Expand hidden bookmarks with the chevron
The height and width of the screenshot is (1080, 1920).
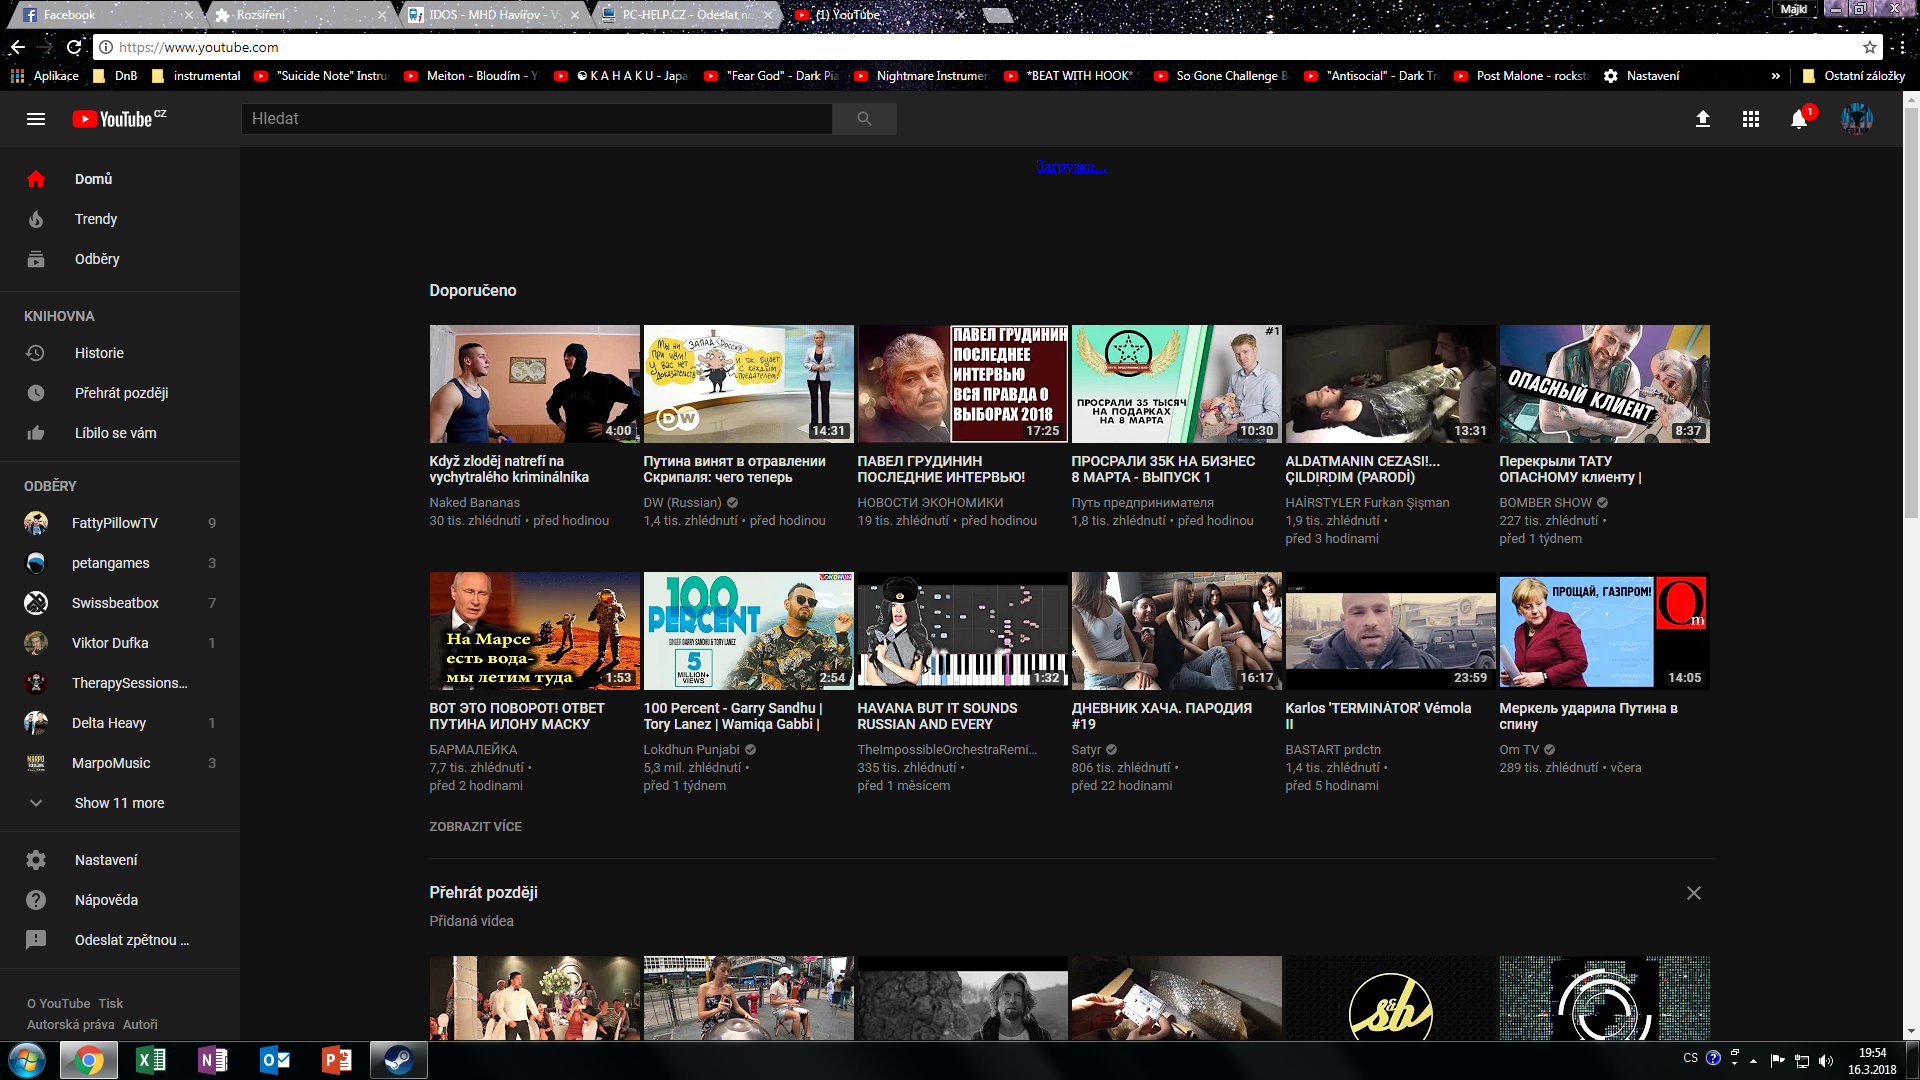tap(1775, 76)
